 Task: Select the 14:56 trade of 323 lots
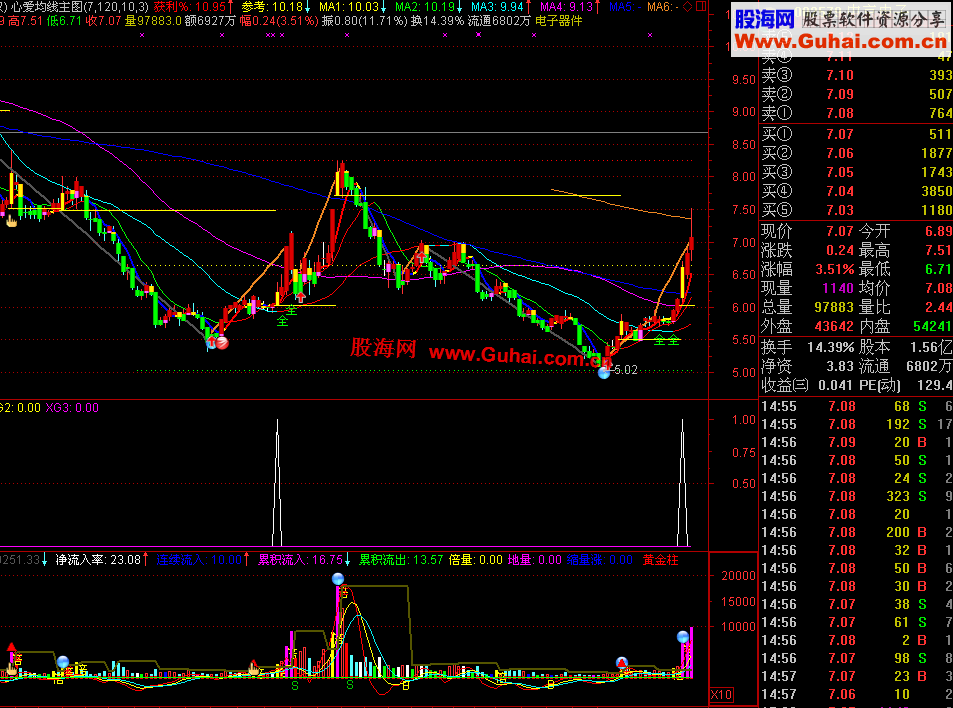pyautogui.click(x=856, y=497)
